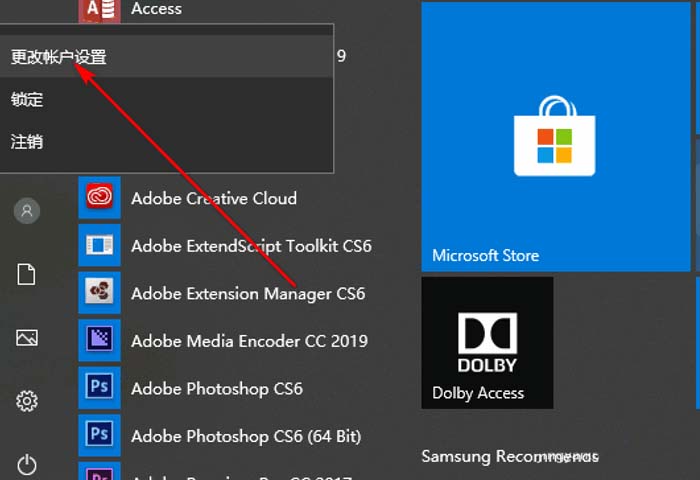
Task: Open Adobe Media Encoder CC 2019 icon
Action: pyautogui.click(x=99, y=340)
